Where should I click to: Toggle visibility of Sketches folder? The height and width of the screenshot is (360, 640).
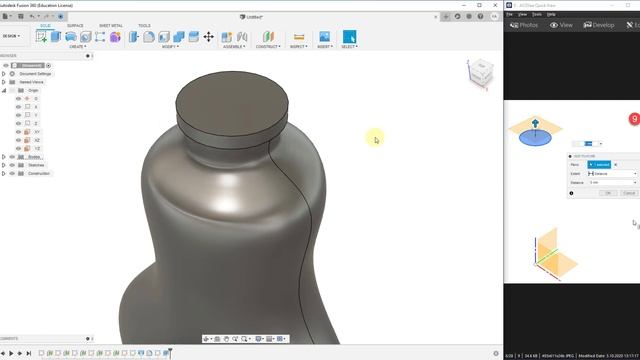coord(12,165)
